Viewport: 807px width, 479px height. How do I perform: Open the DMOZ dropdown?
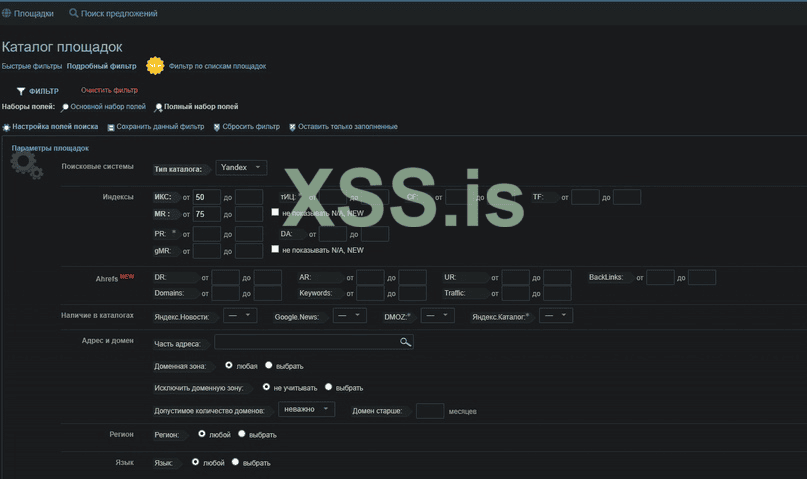point(437,315)
